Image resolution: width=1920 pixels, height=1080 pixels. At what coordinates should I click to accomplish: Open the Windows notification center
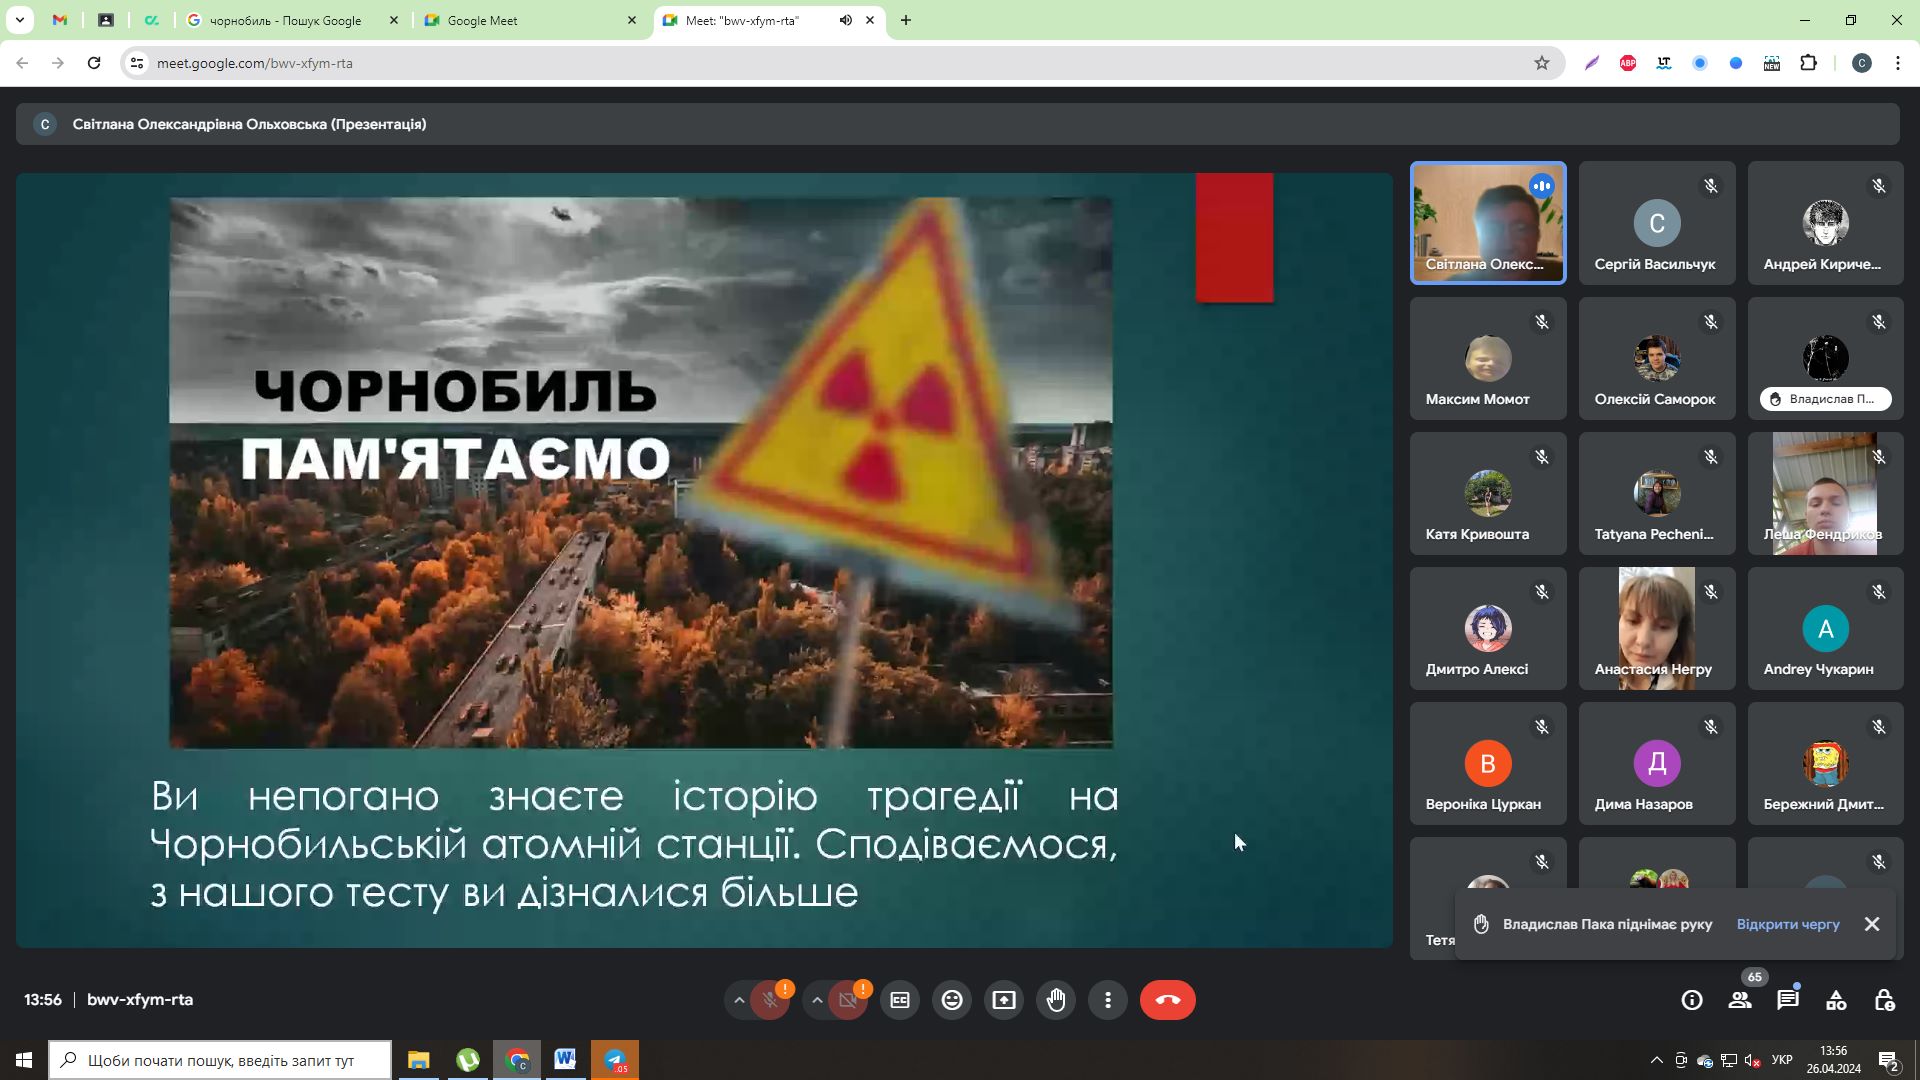pos(1889,1060)
